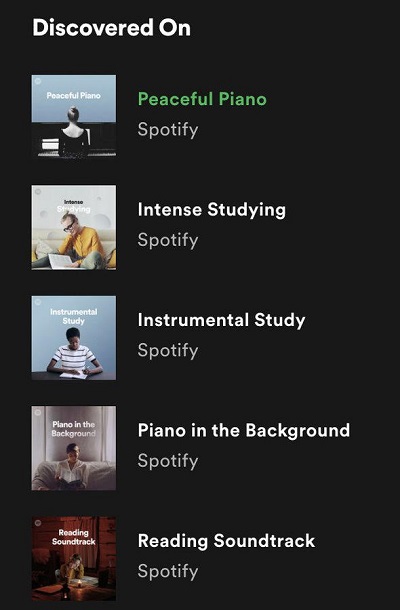Screen dimensions: 400x610
Task: Click Spotify under Peaceful Piano
Action: click(x=168, y=130)
